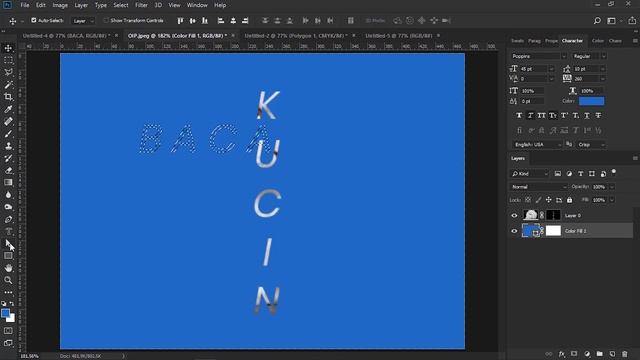This screenshot has height=360, width=640.
Task: Toggle Strikethrough text style
Action: tap(598, 116)
